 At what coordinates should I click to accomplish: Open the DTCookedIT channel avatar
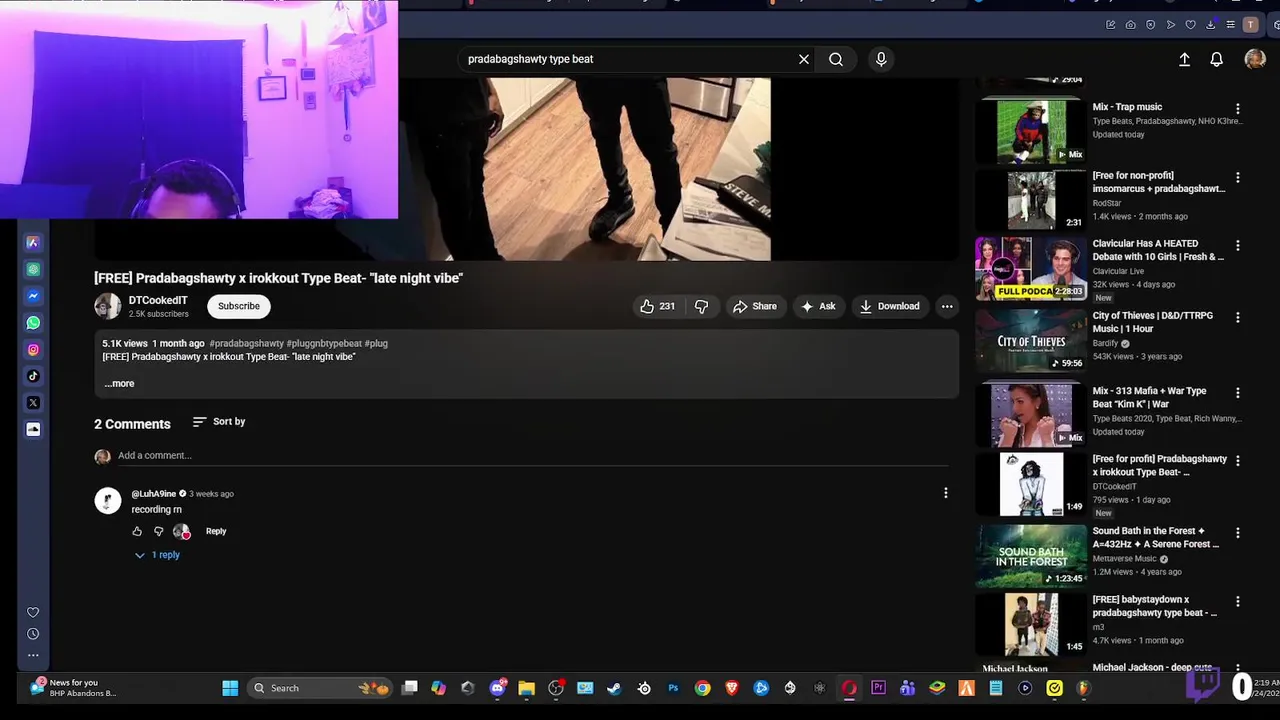coord(107,306)
